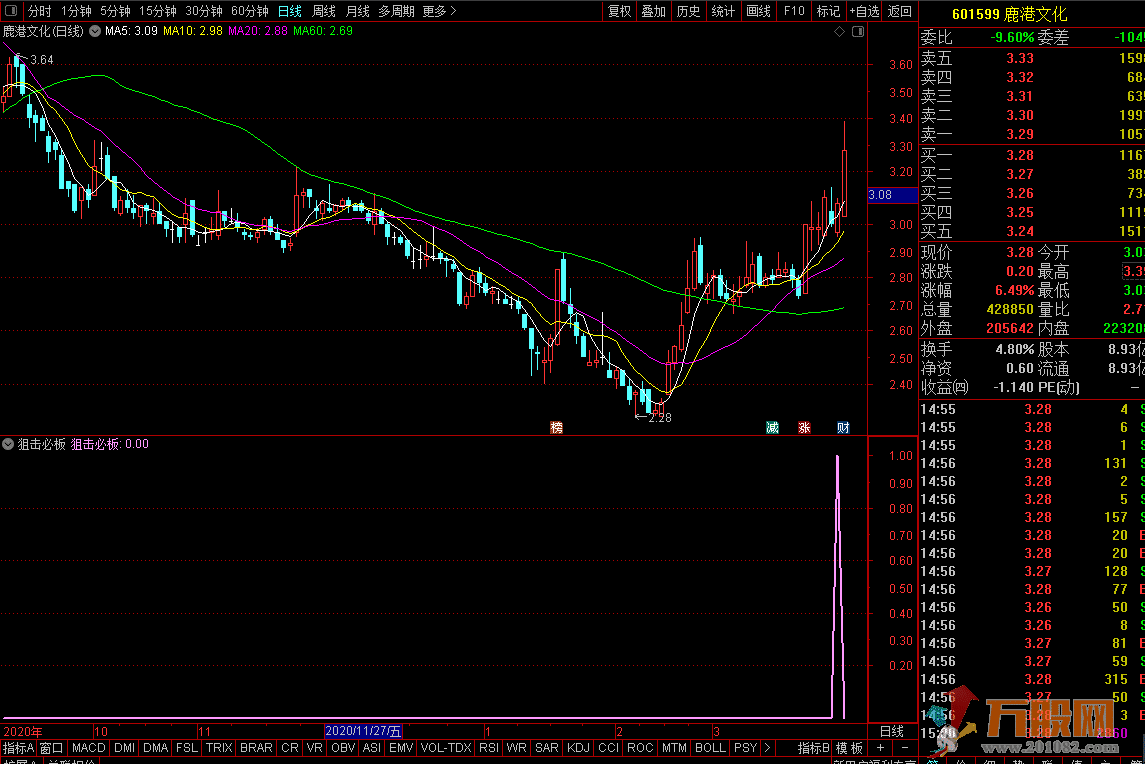Open the 画线 drawing tools

point(758,11)
